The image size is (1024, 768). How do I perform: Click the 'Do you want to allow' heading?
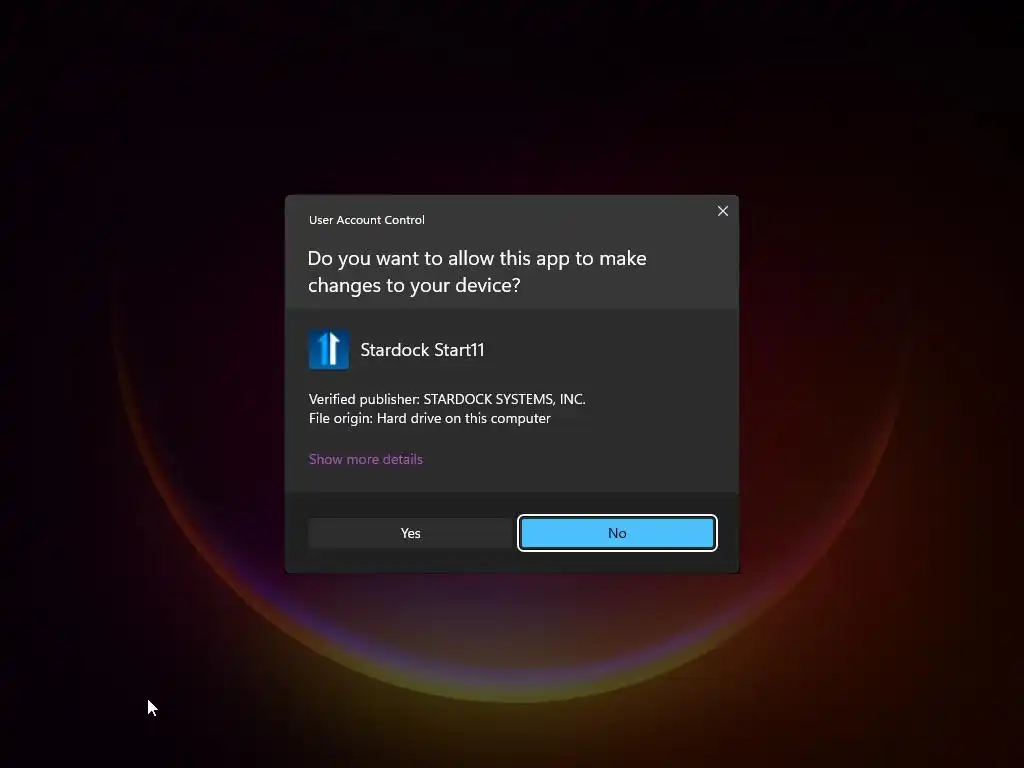477,272
